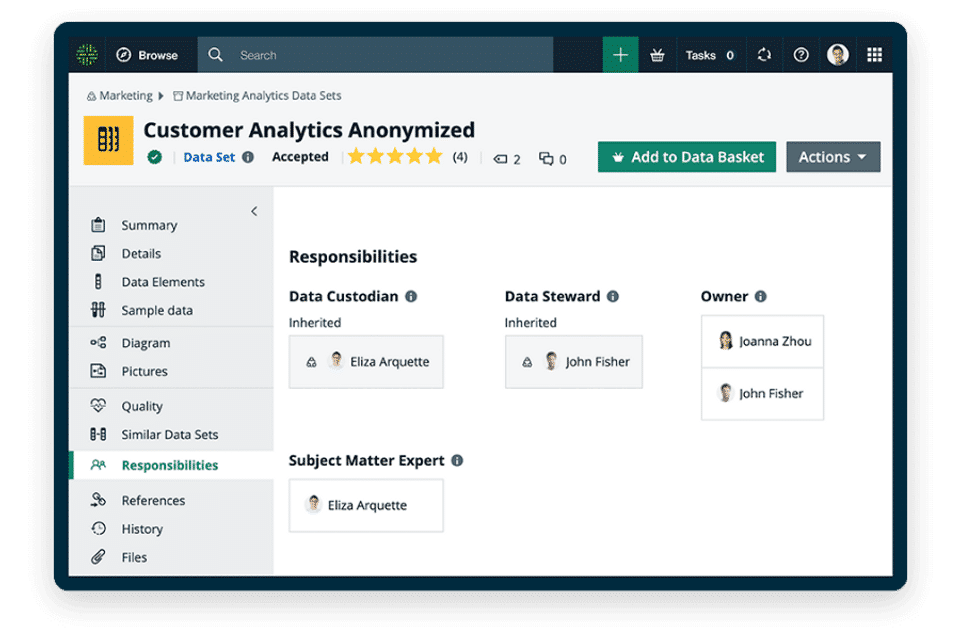The height and width of the screenshot is (640, 960).
Task: Open the Files tab
Action: [134, 557]
